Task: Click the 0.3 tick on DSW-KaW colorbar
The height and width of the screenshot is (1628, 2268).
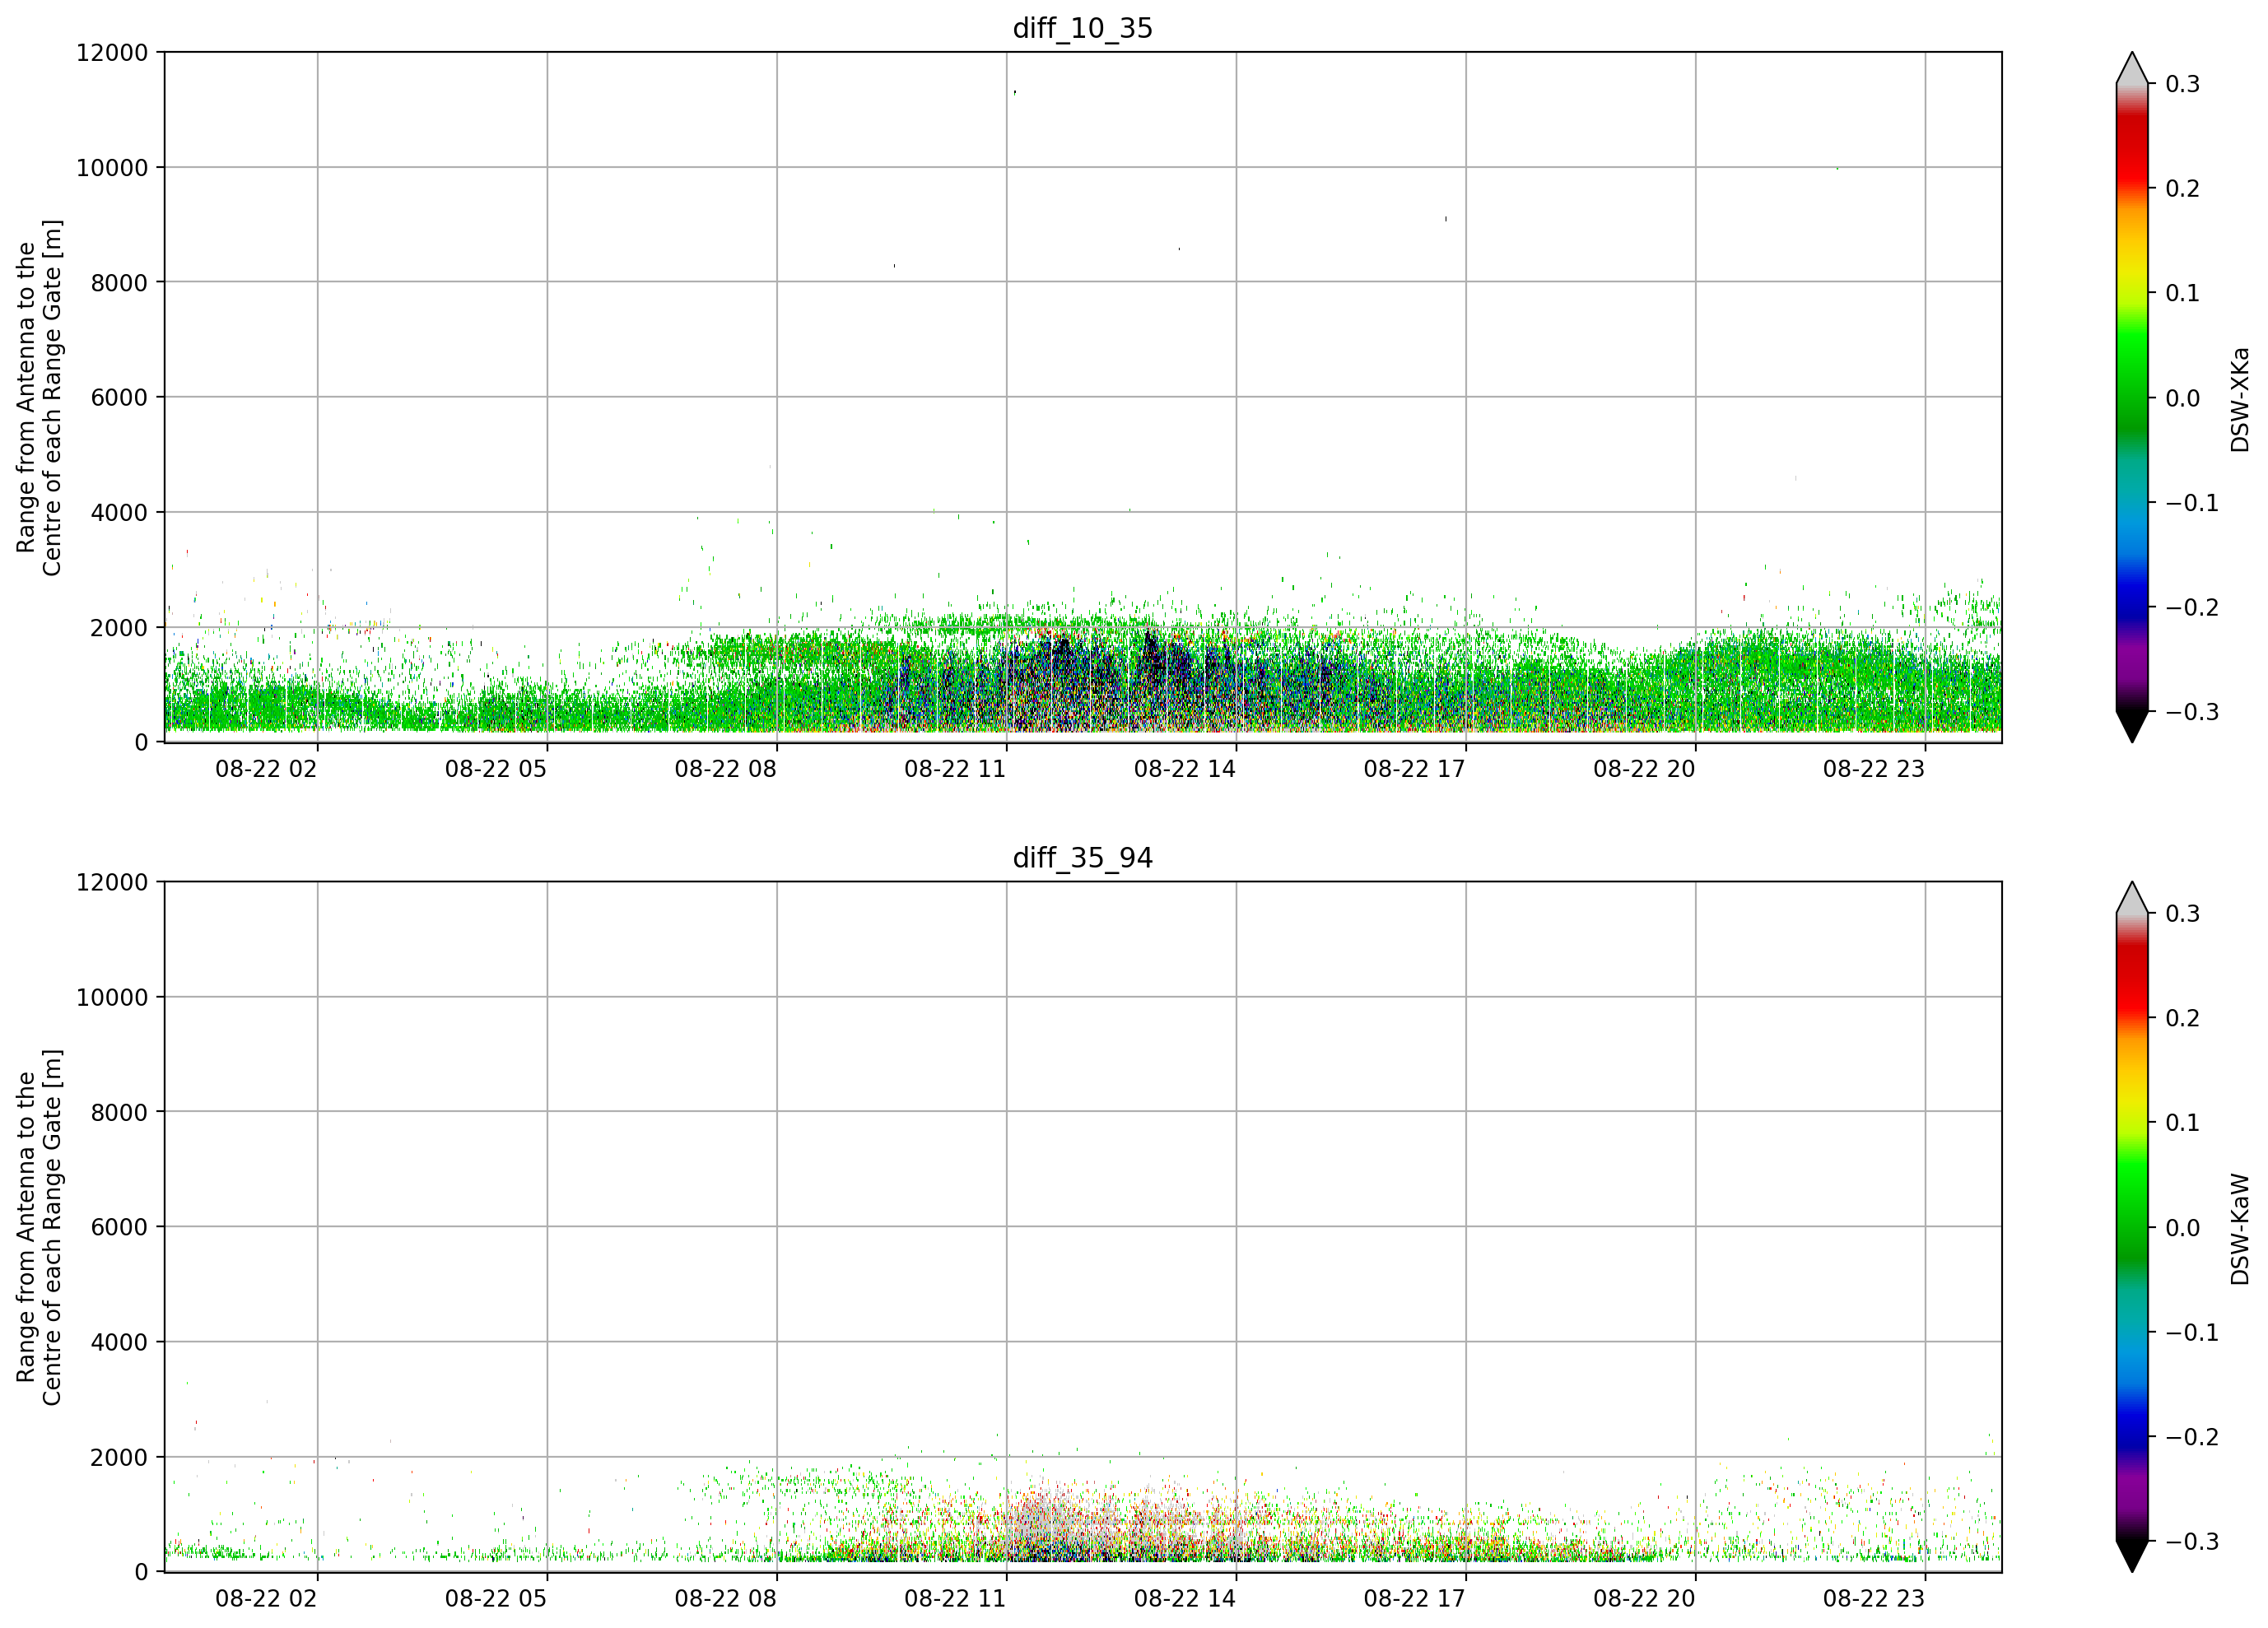Action: [x=2182, y=914]
